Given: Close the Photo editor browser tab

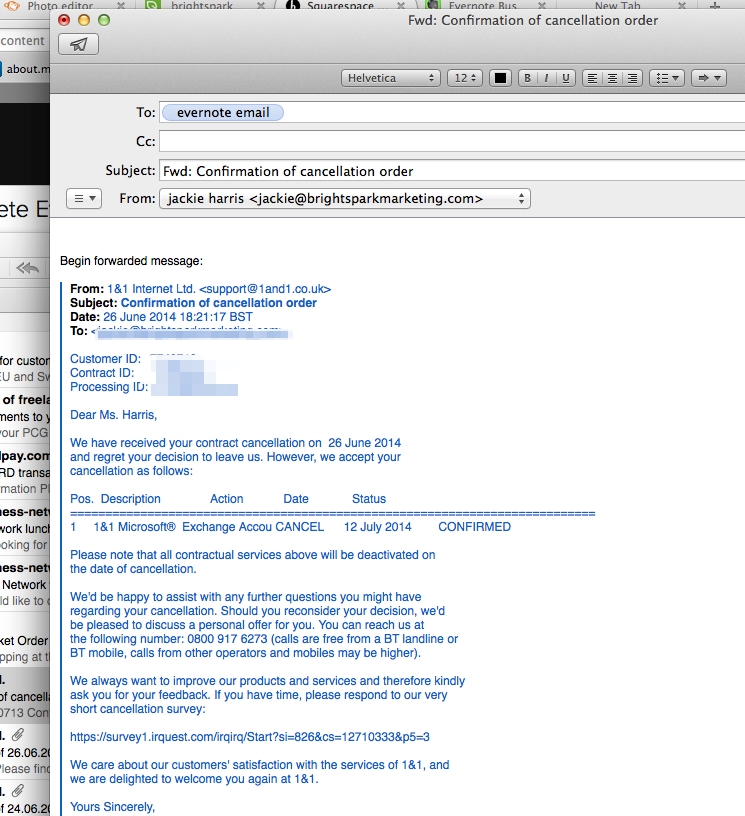Looking at the screenshot, I should (x=121, y=6).
